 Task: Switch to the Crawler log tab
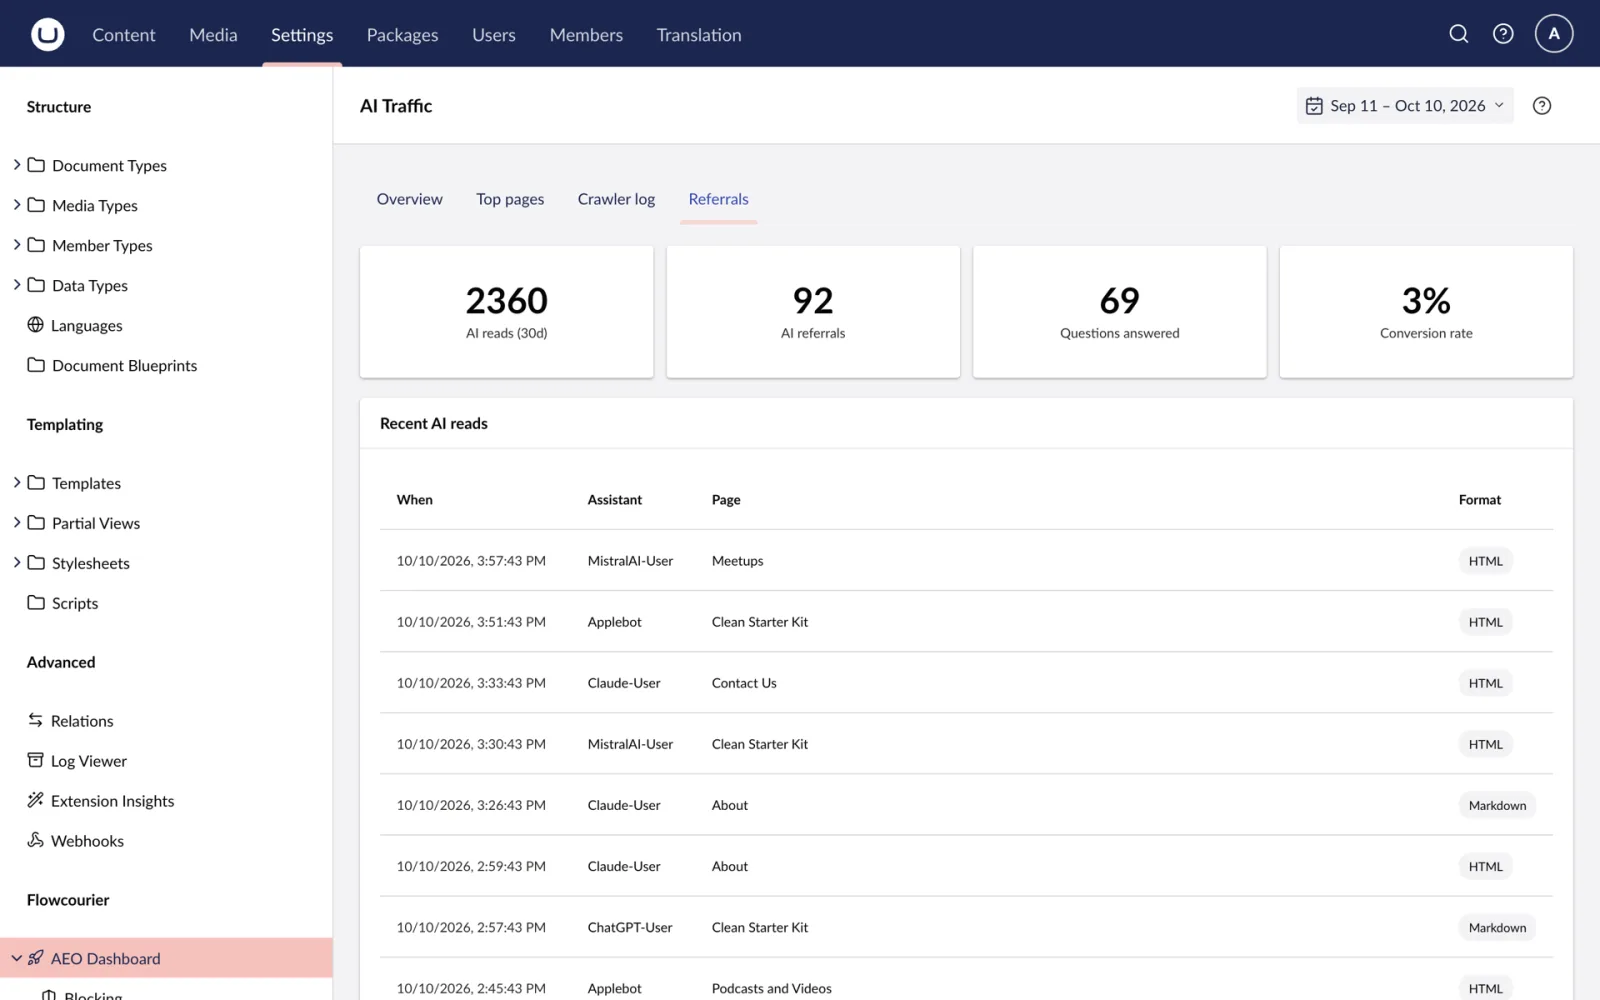[x=616, y=199]
